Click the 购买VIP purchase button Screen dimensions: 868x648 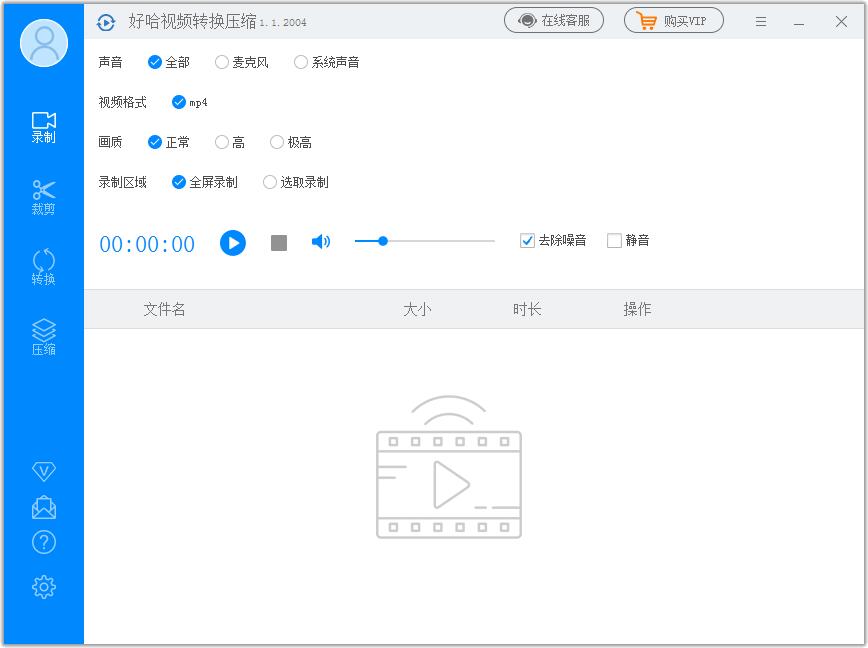(674, 20)
